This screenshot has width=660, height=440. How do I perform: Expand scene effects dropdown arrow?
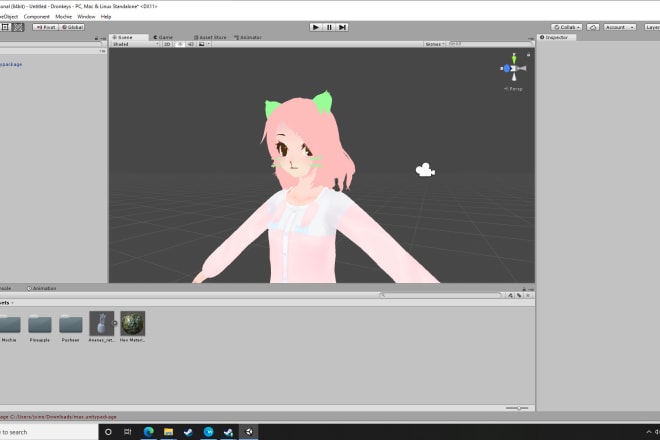point(209,44)
